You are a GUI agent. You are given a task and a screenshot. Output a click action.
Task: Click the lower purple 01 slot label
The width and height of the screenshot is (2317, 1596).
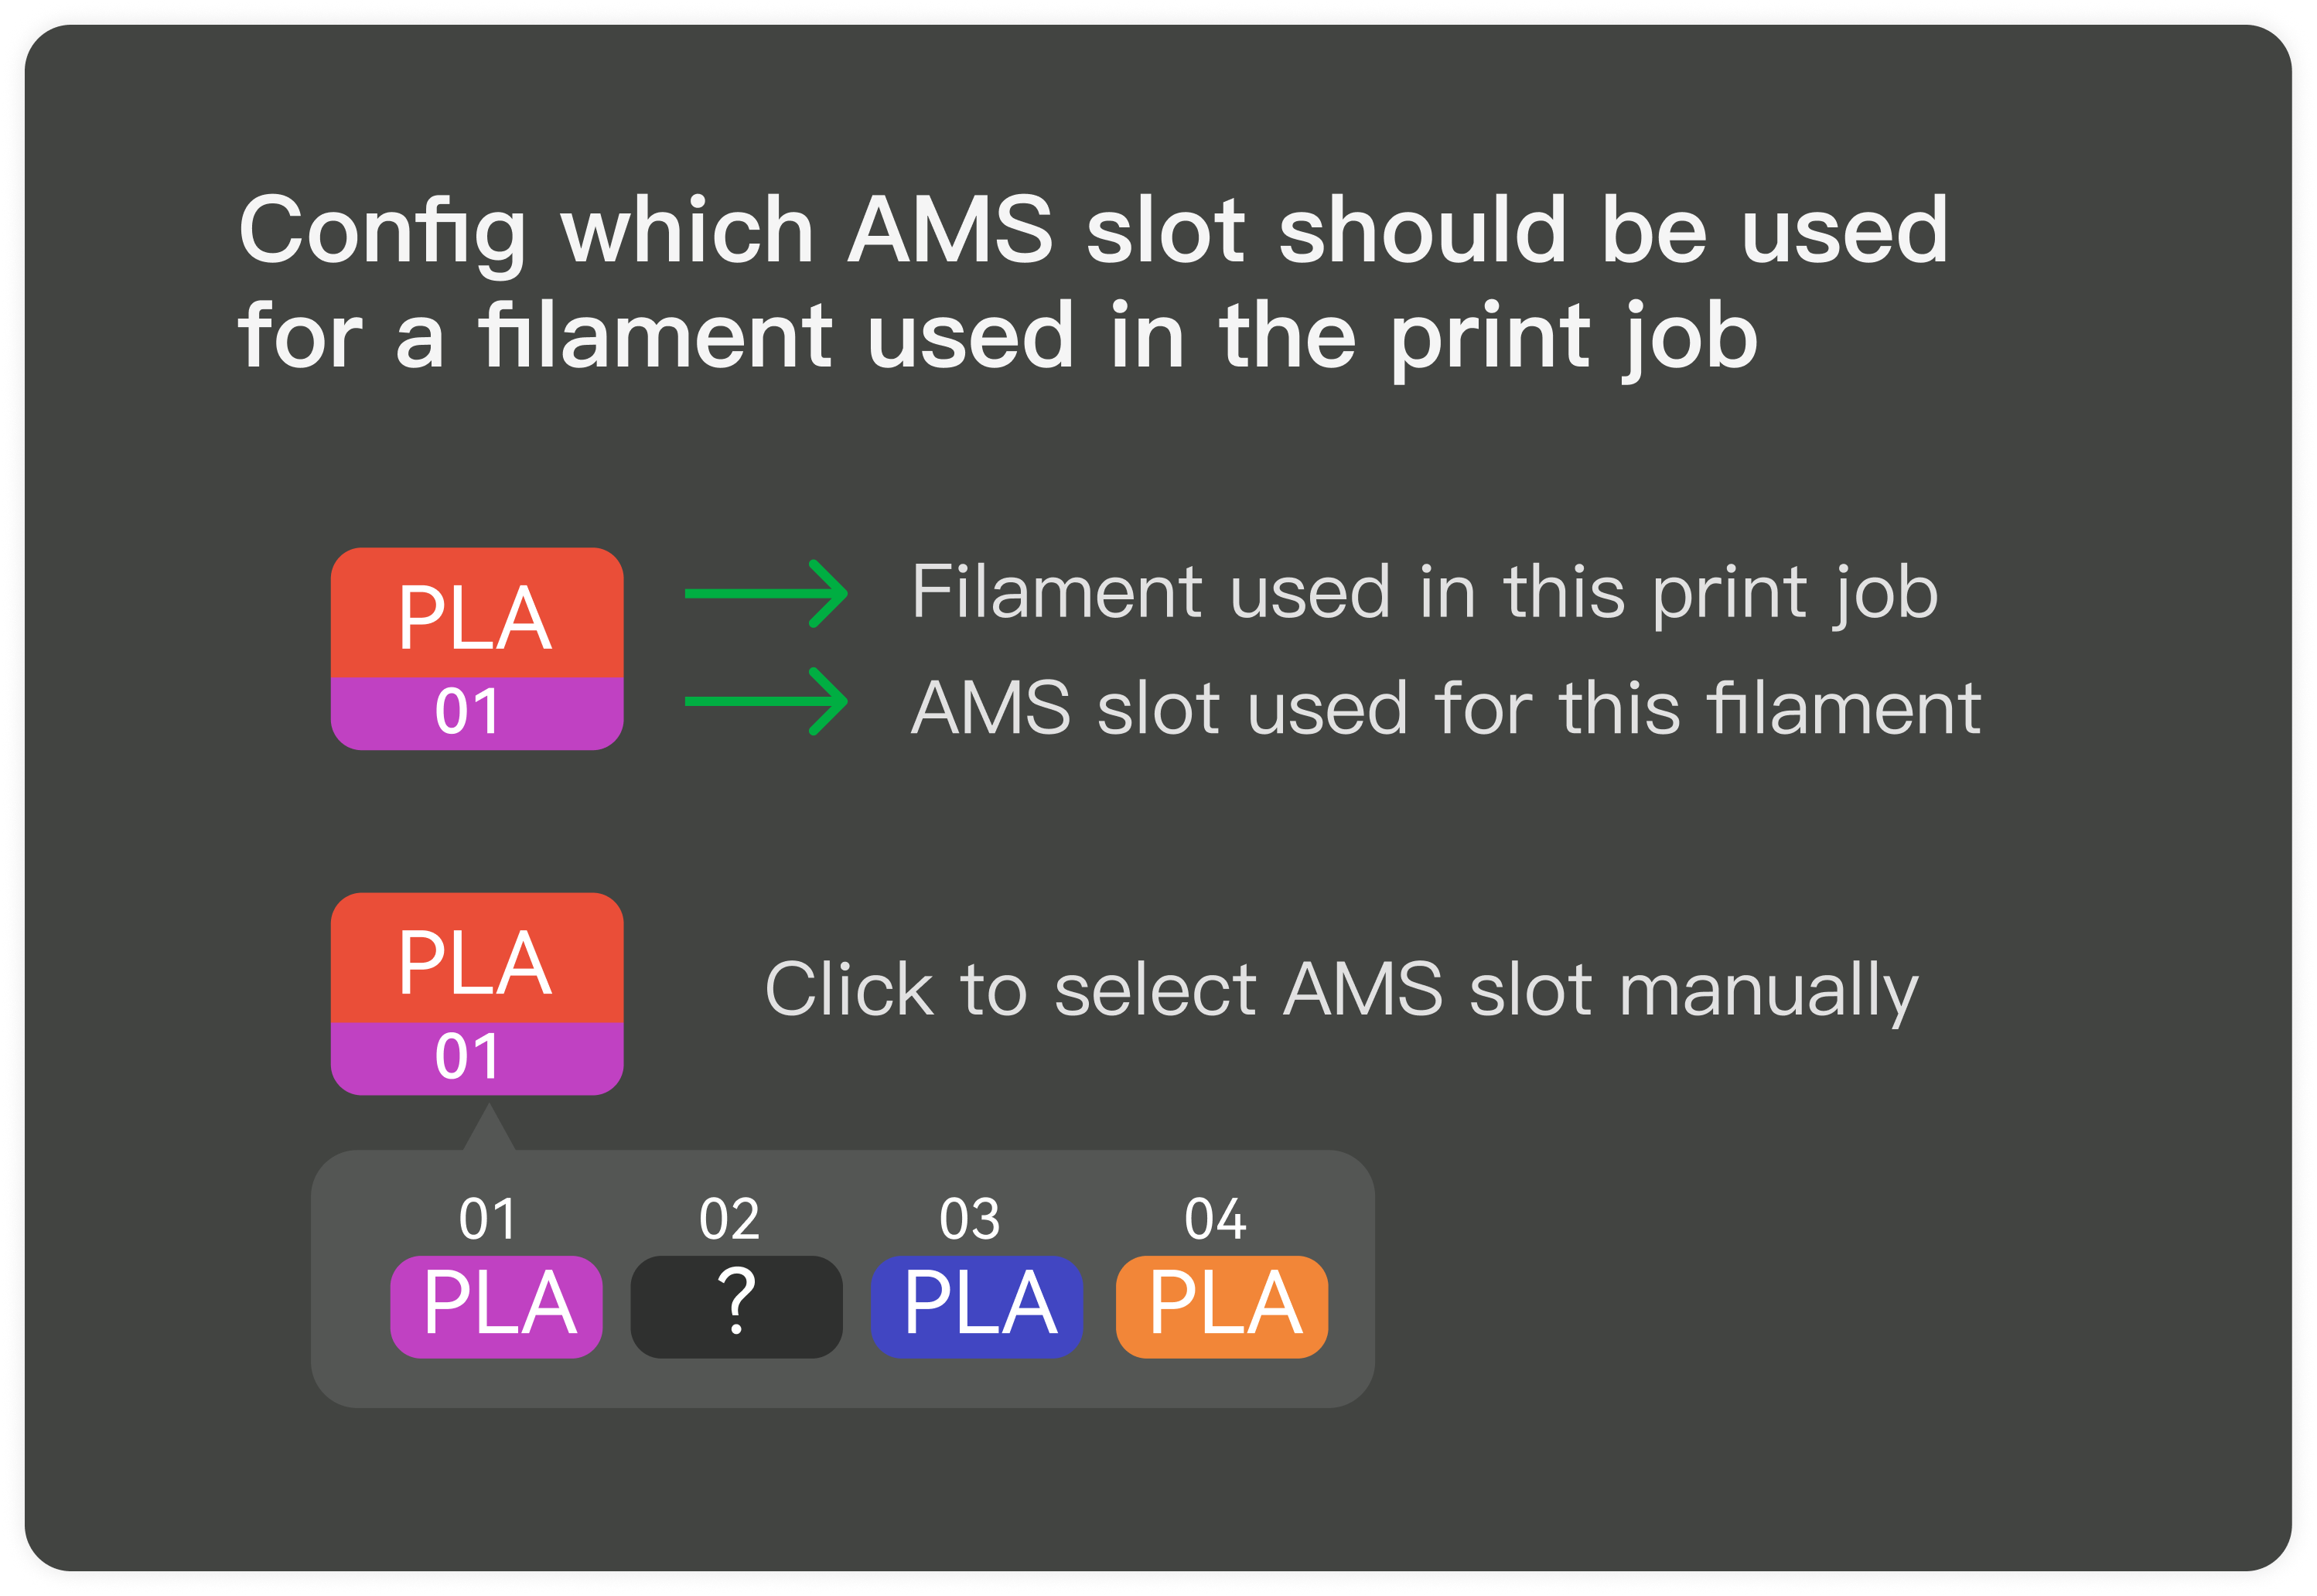click(477, 1059)
